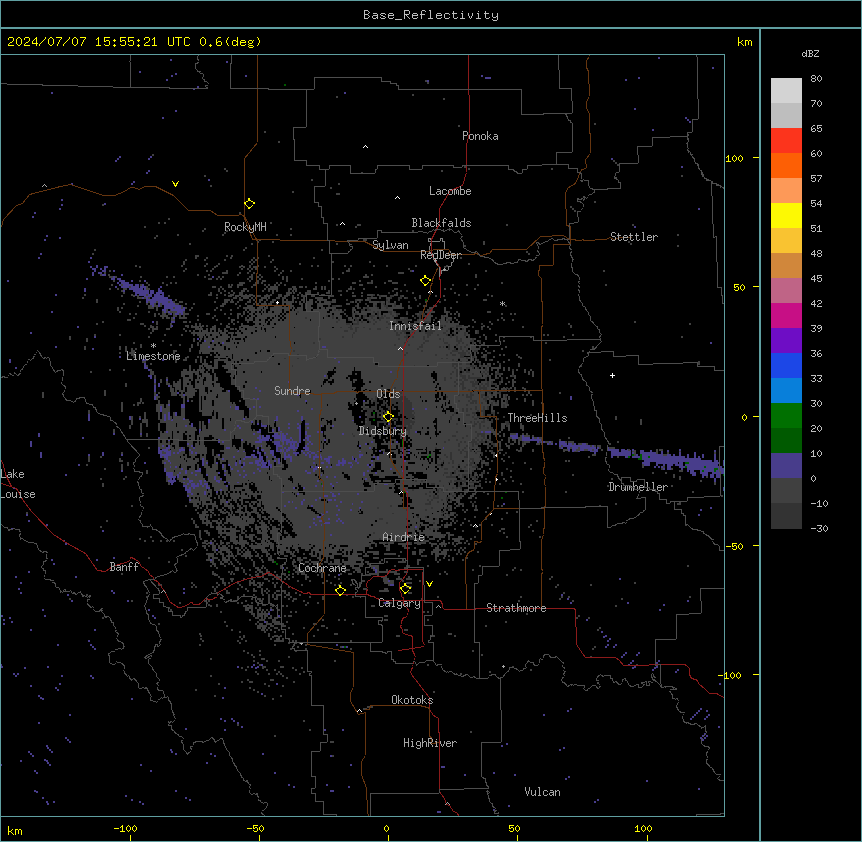
Task: Click the Strathmore town label
Action: [516, 608]
